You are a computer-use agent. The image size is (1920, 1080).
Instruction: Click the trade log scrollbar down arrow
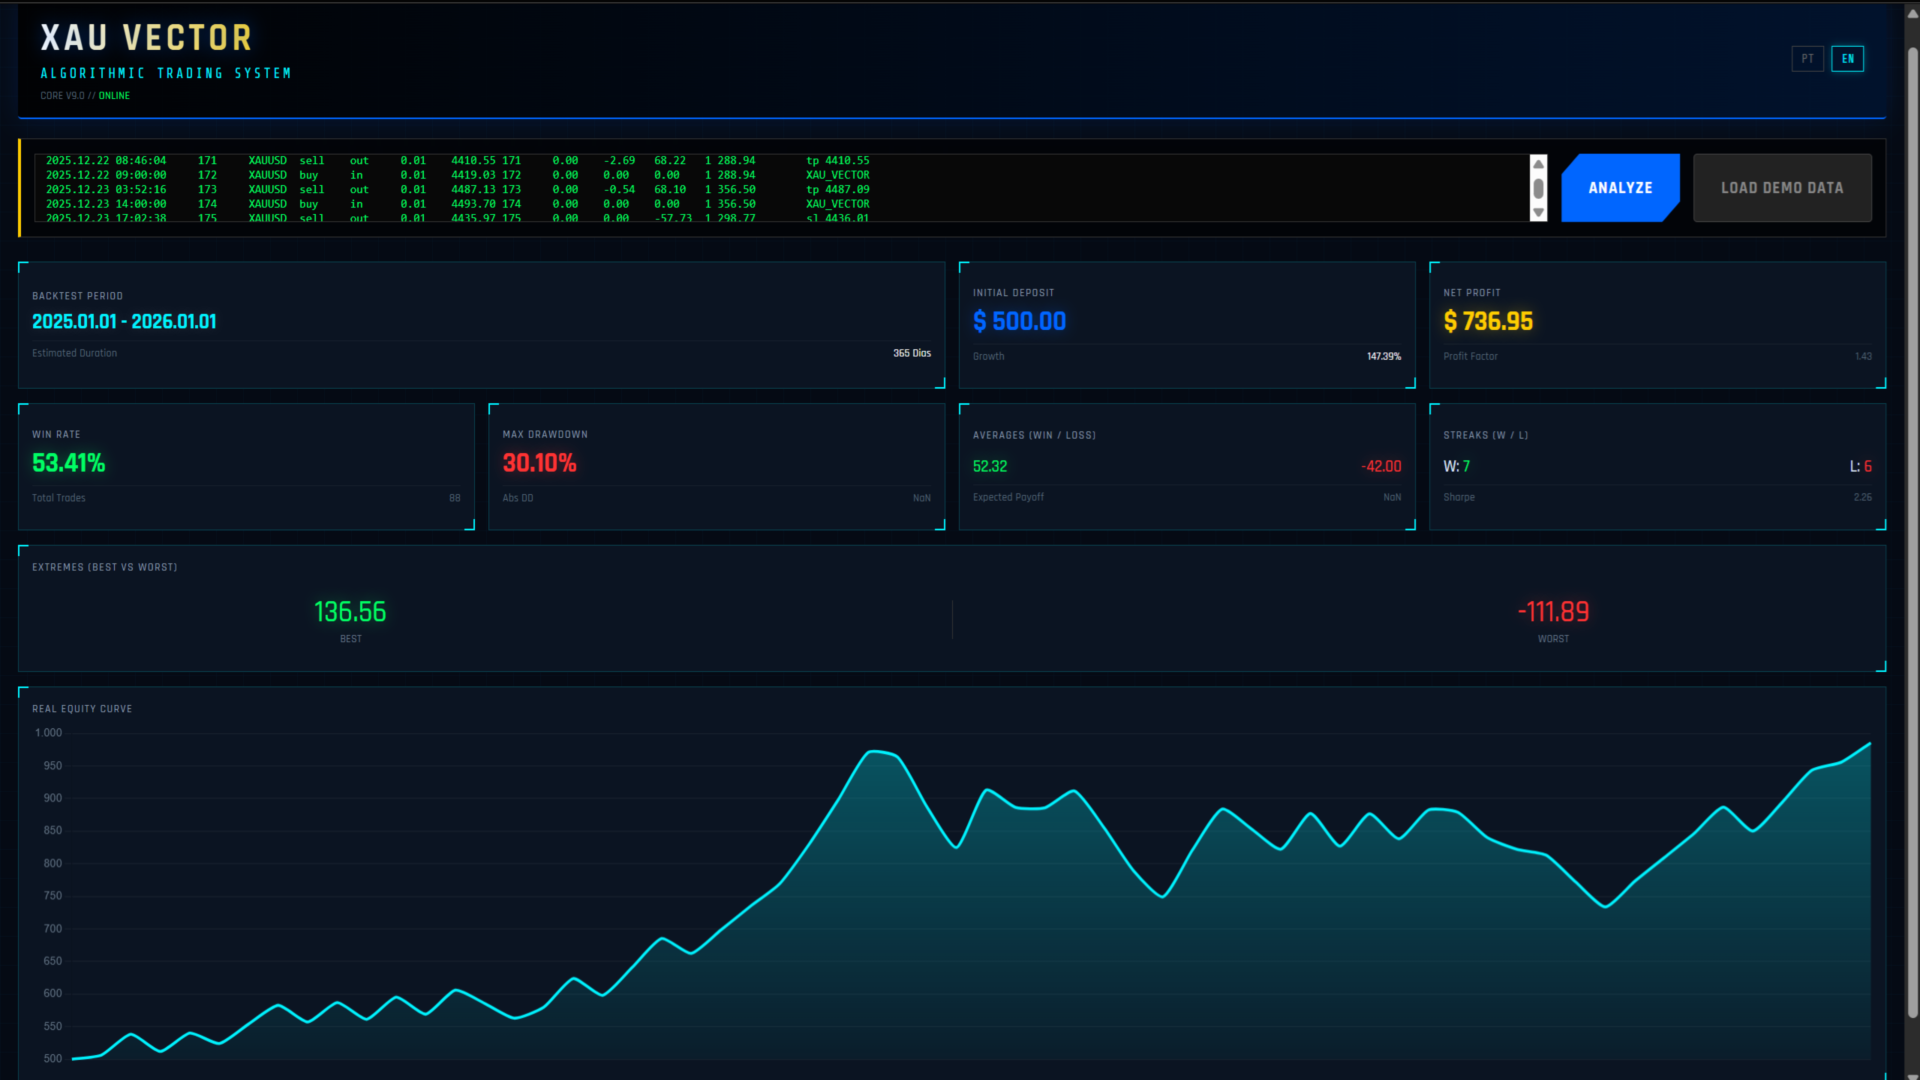point(1538,213)
